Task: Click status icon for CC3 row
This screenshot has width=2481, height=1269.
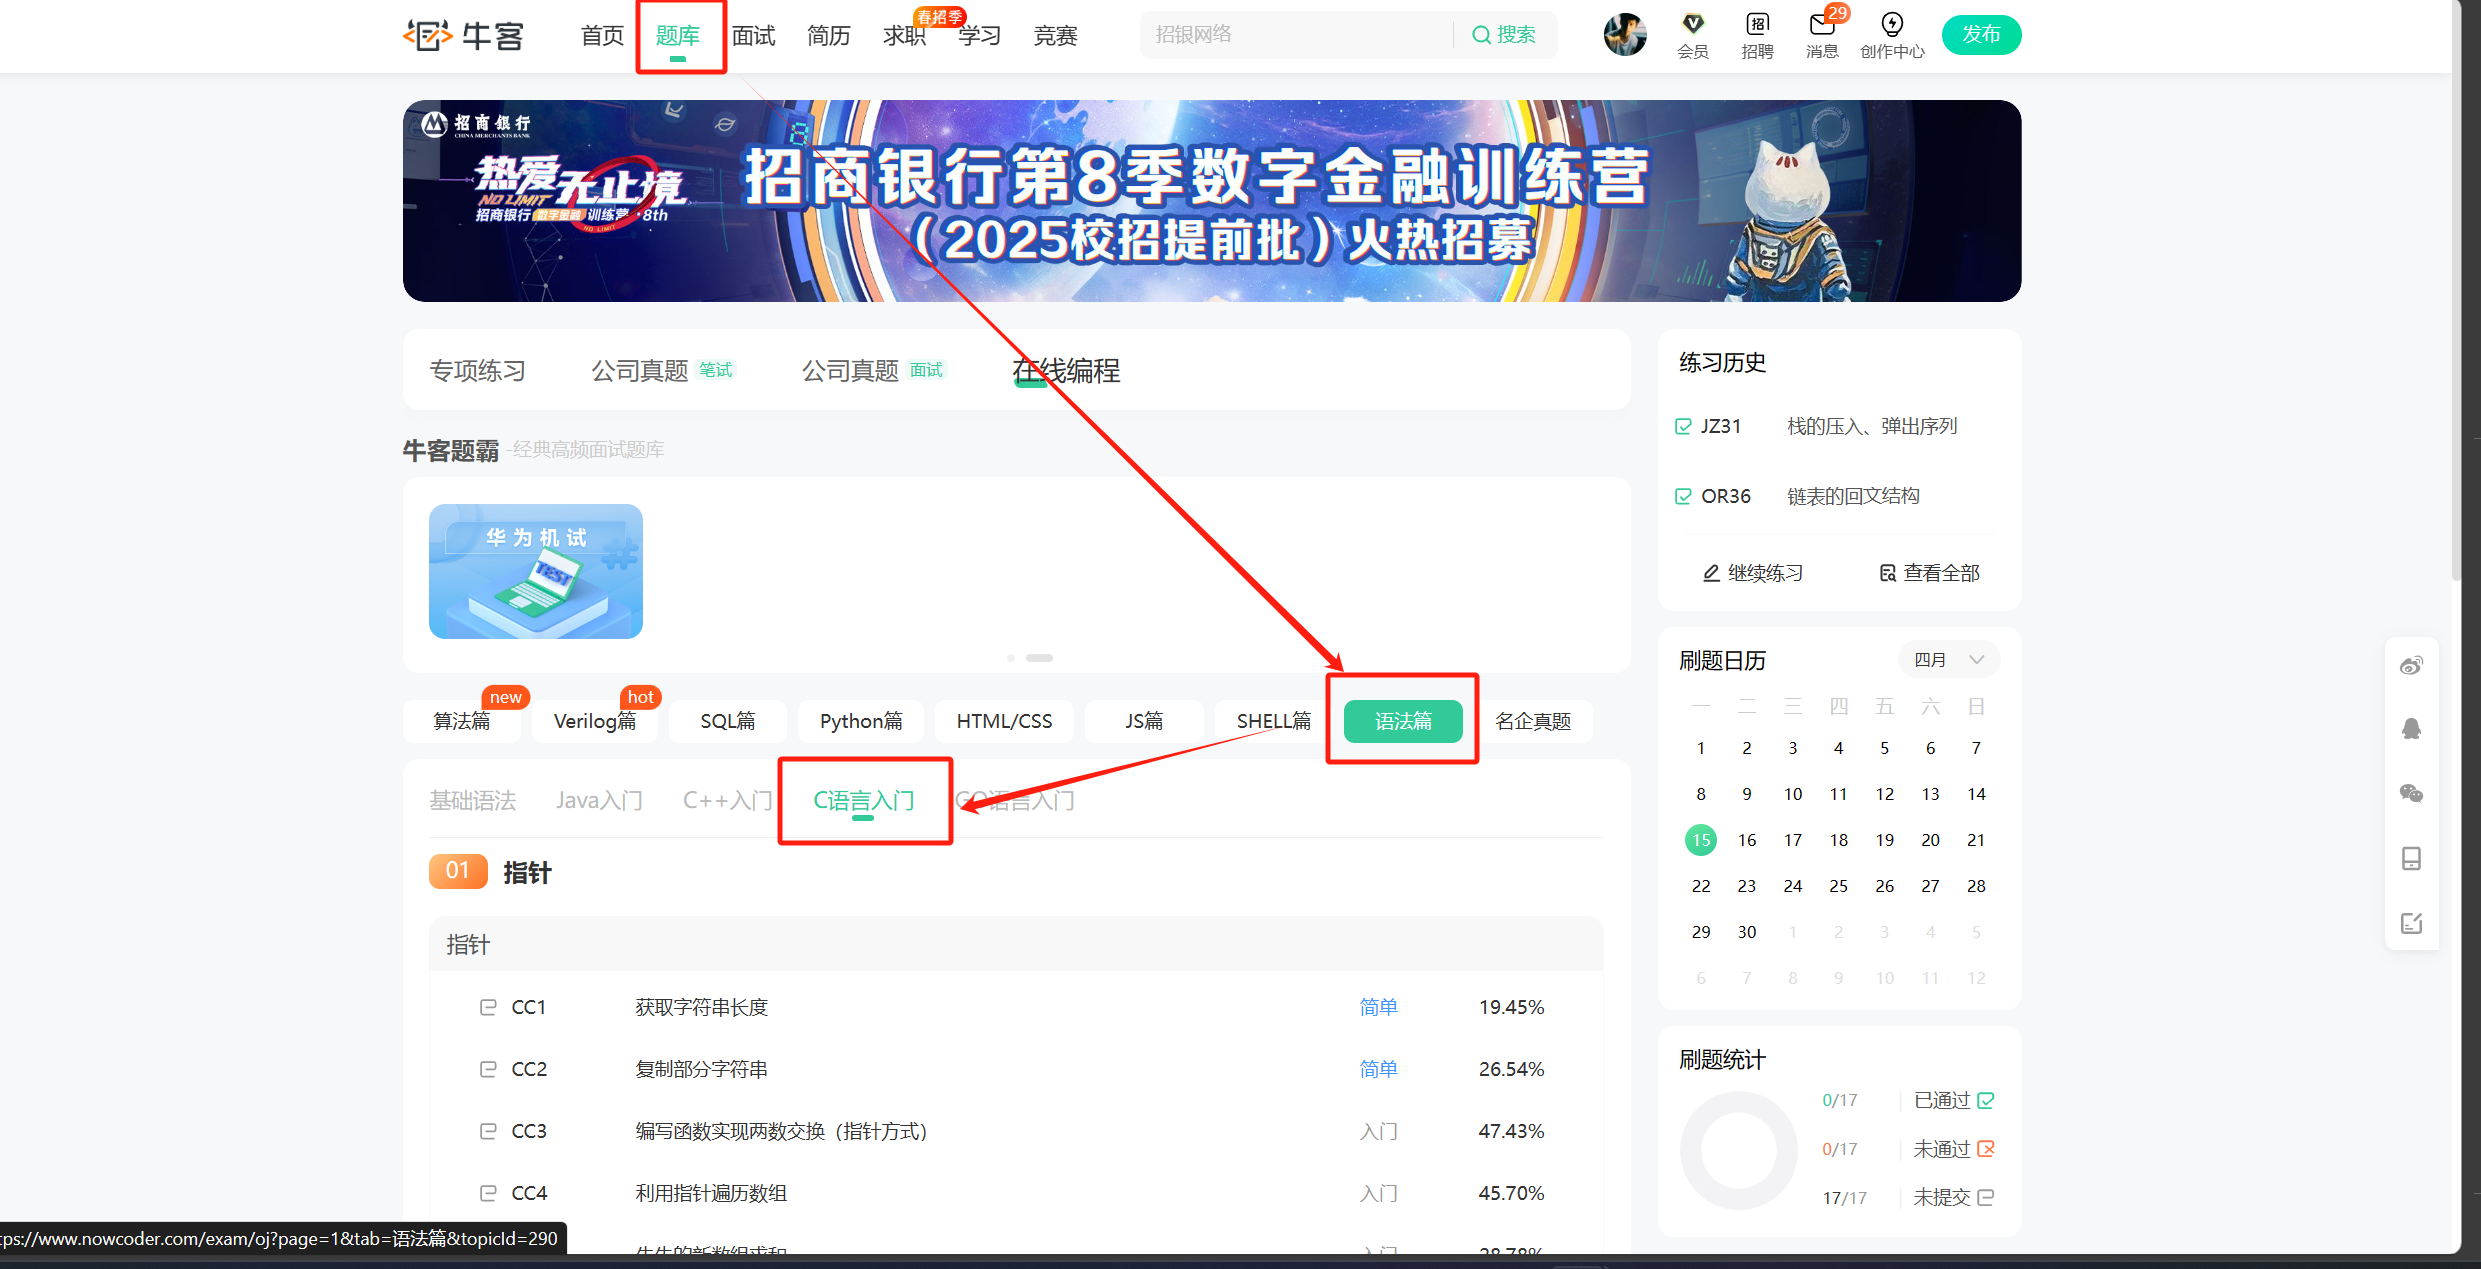Action: 488,1131
